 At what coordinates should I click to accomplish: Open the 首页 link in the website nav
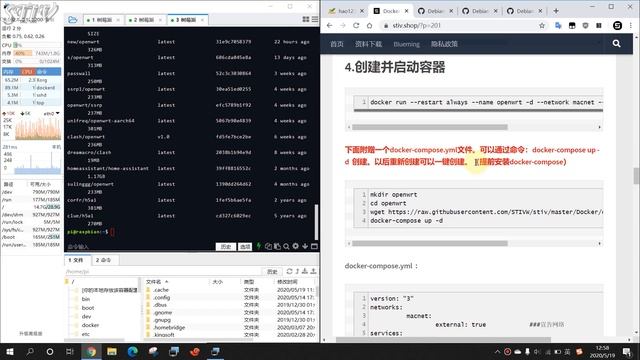(x=336, y=44)
